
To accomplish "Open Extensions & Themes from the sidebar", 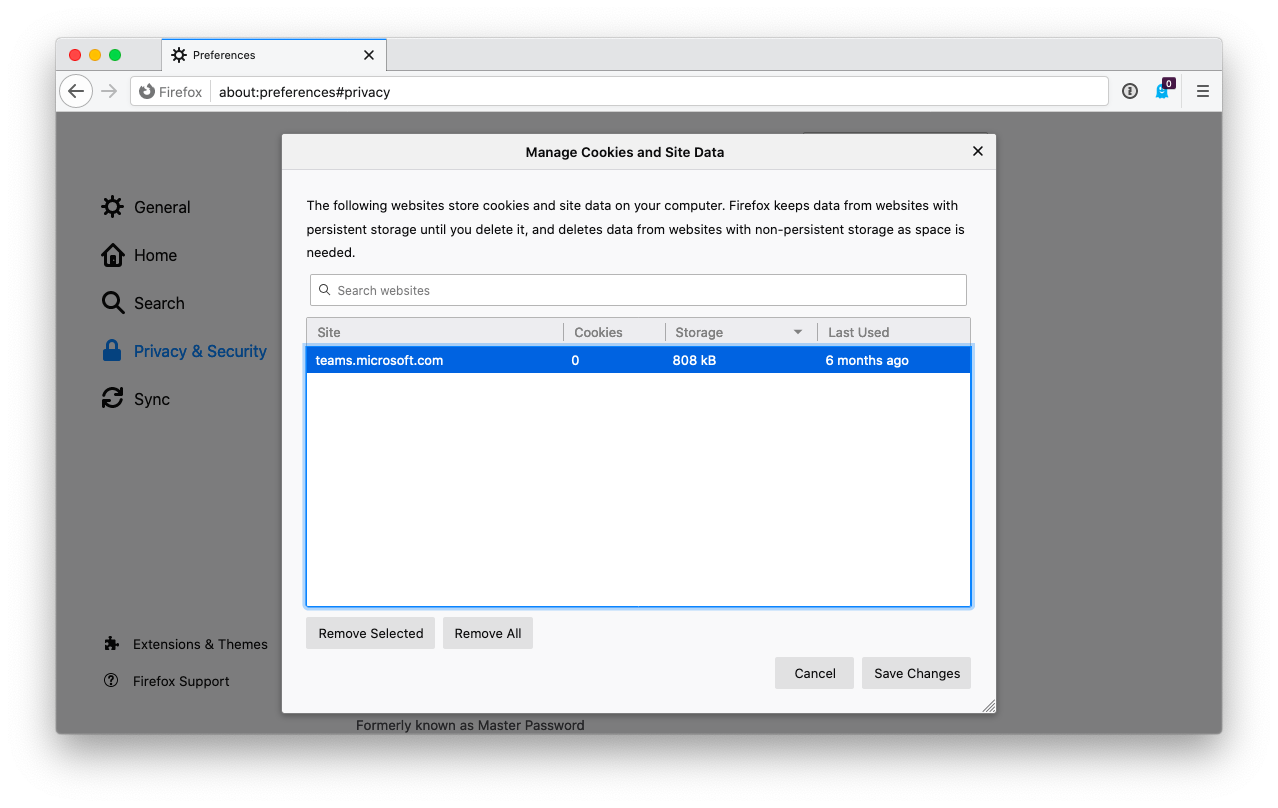I will tap(200, 644).
